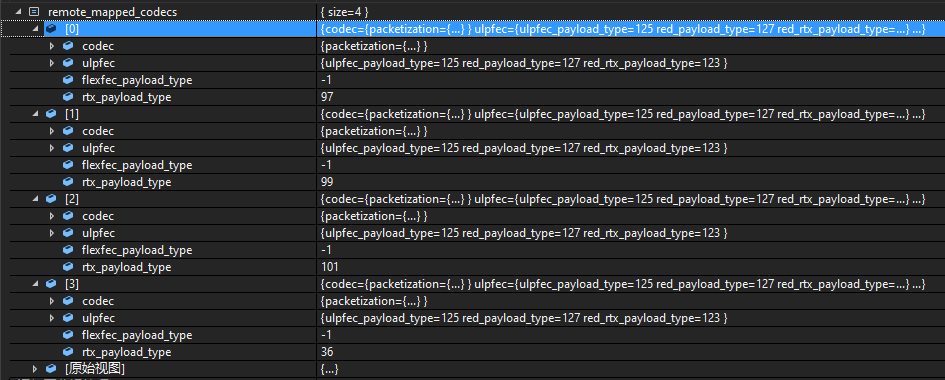Click the ulpfec field icon under [0]
This screenshot has height=380, width=945.
(x=68, y=63)
